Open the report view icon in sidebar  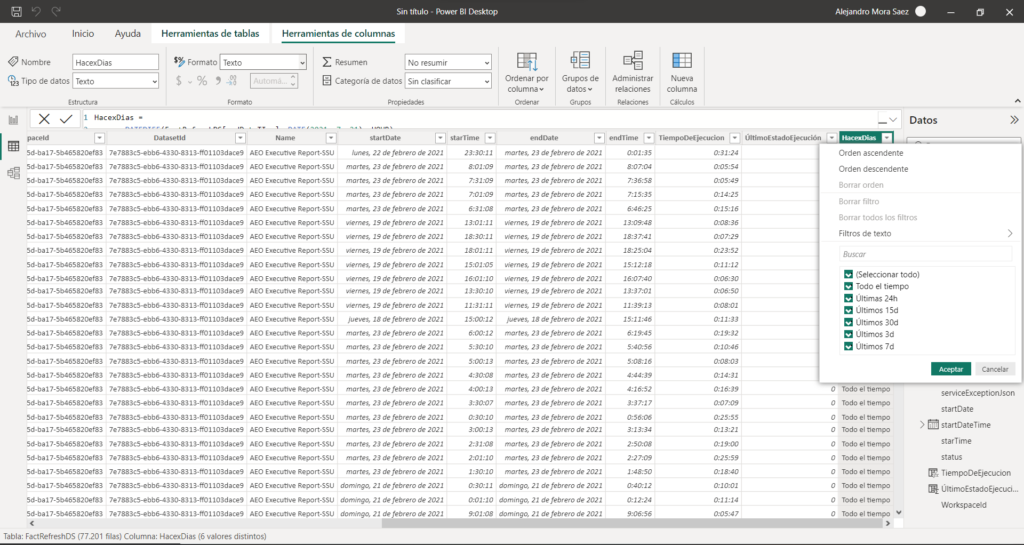[x=14, y=120]
